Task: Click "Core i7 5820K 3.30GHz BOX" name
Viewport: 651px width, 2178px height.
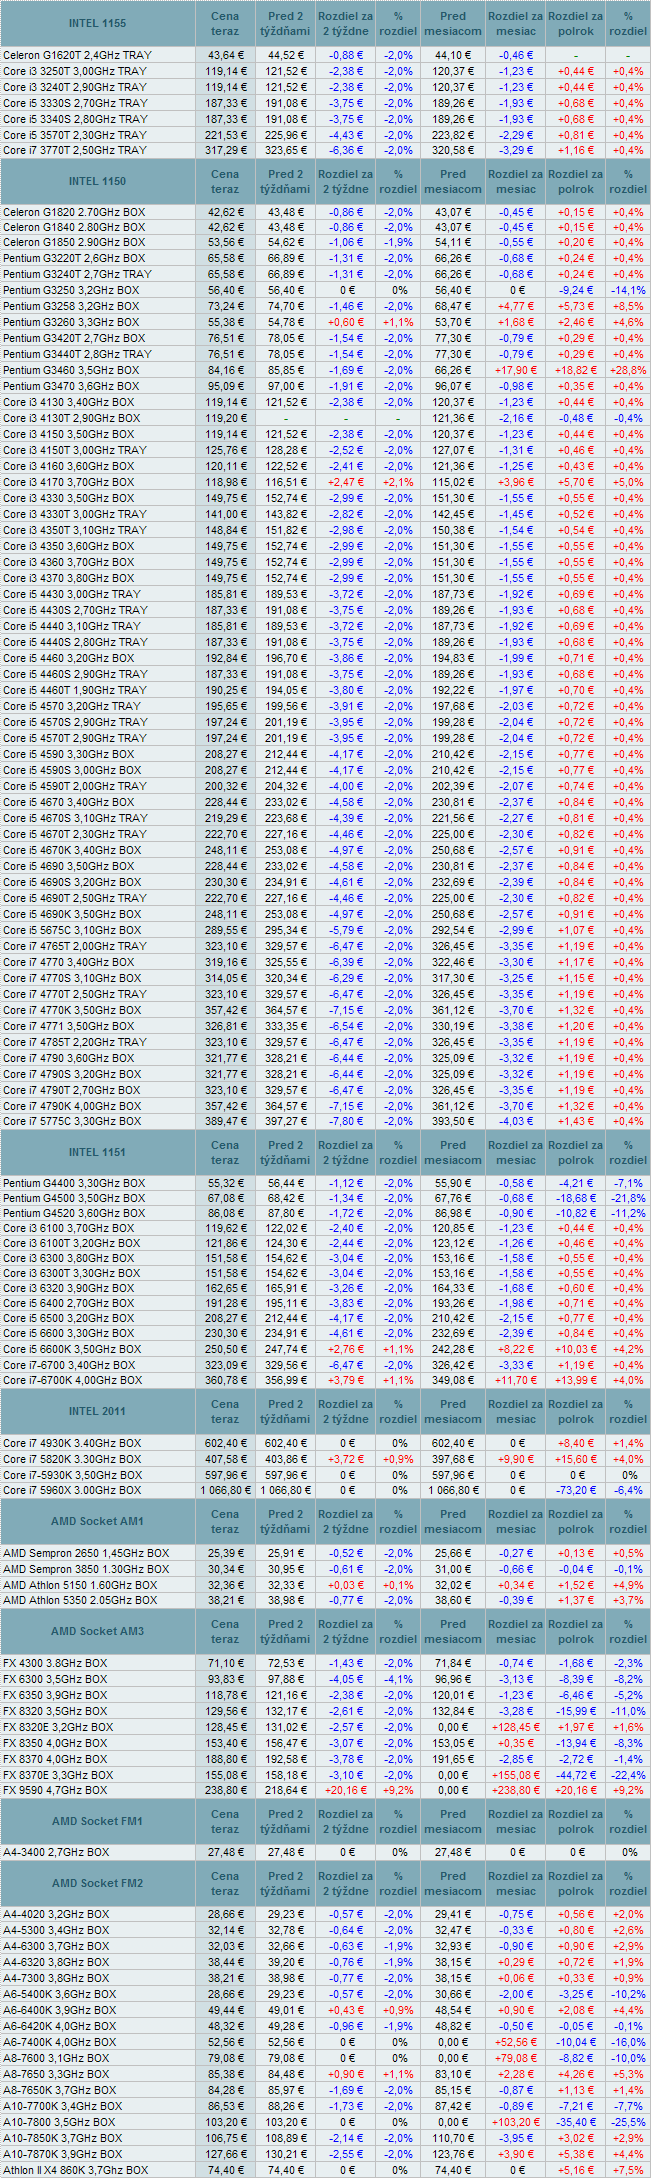Action: [x=73, y=1459]
